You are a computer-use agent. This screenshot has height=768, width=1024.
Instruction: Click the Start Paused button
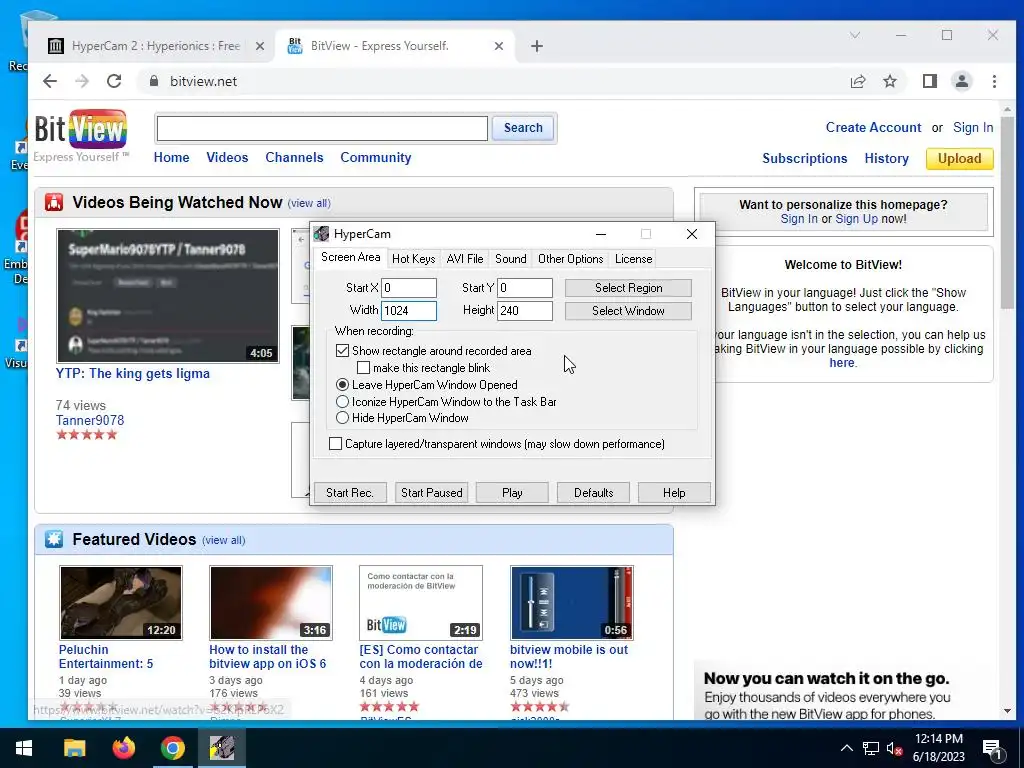coord(432,493)
